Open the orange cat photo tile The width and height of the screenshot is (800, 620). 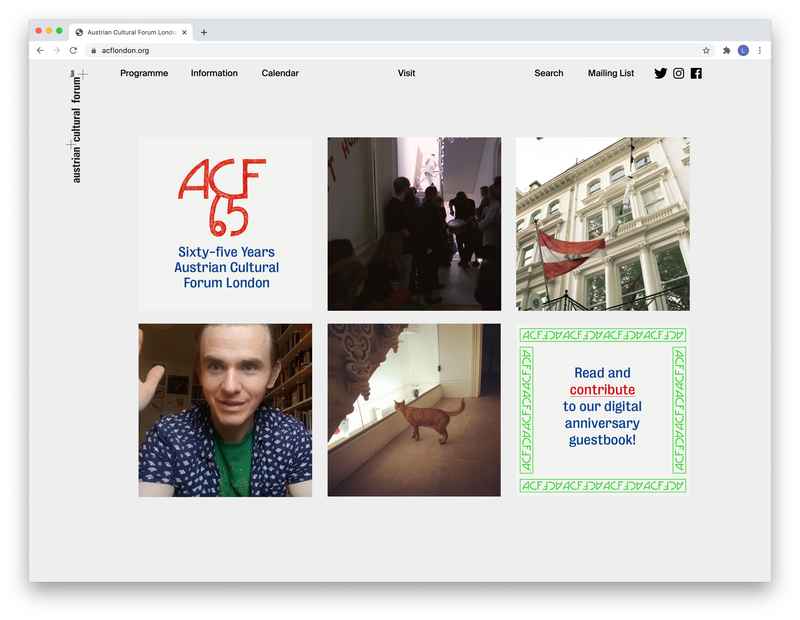[x=414, y=410]
